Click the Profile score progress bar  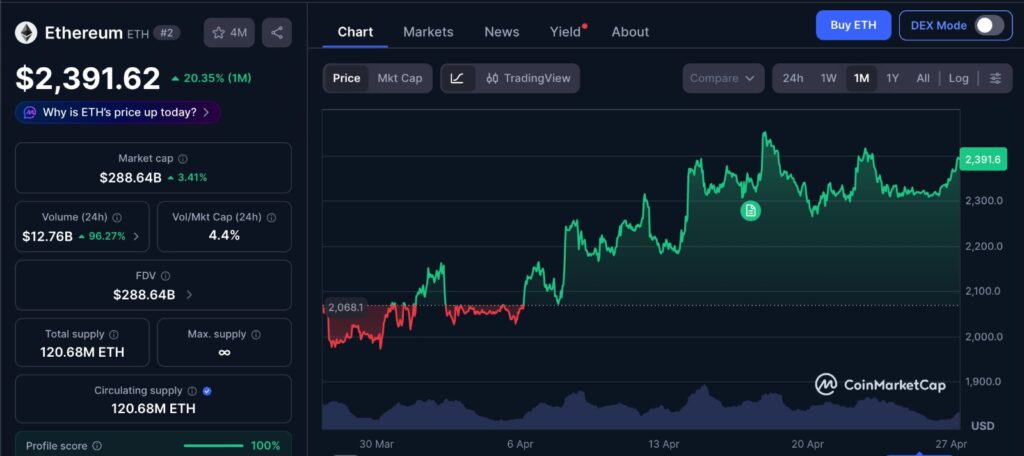pyautogui.click(x=214, y=446)
